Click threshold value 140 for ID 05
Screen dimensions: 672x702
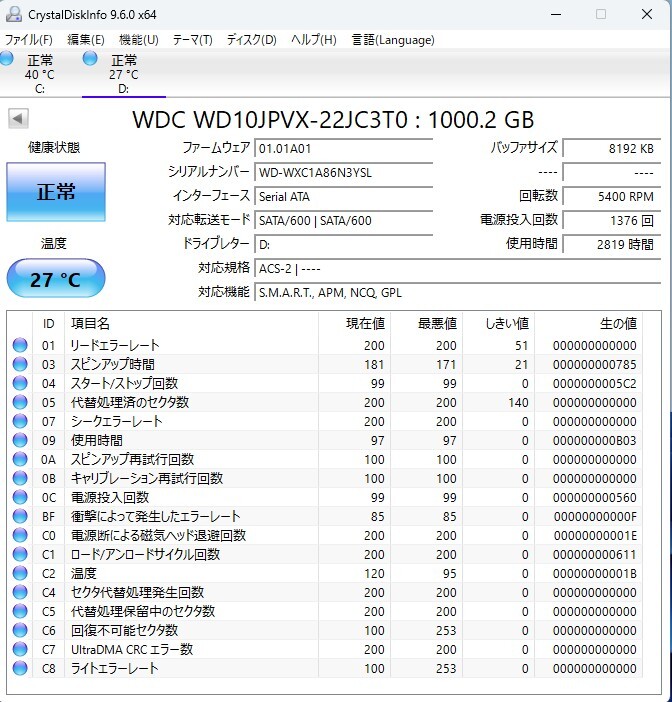click(518, 402)
